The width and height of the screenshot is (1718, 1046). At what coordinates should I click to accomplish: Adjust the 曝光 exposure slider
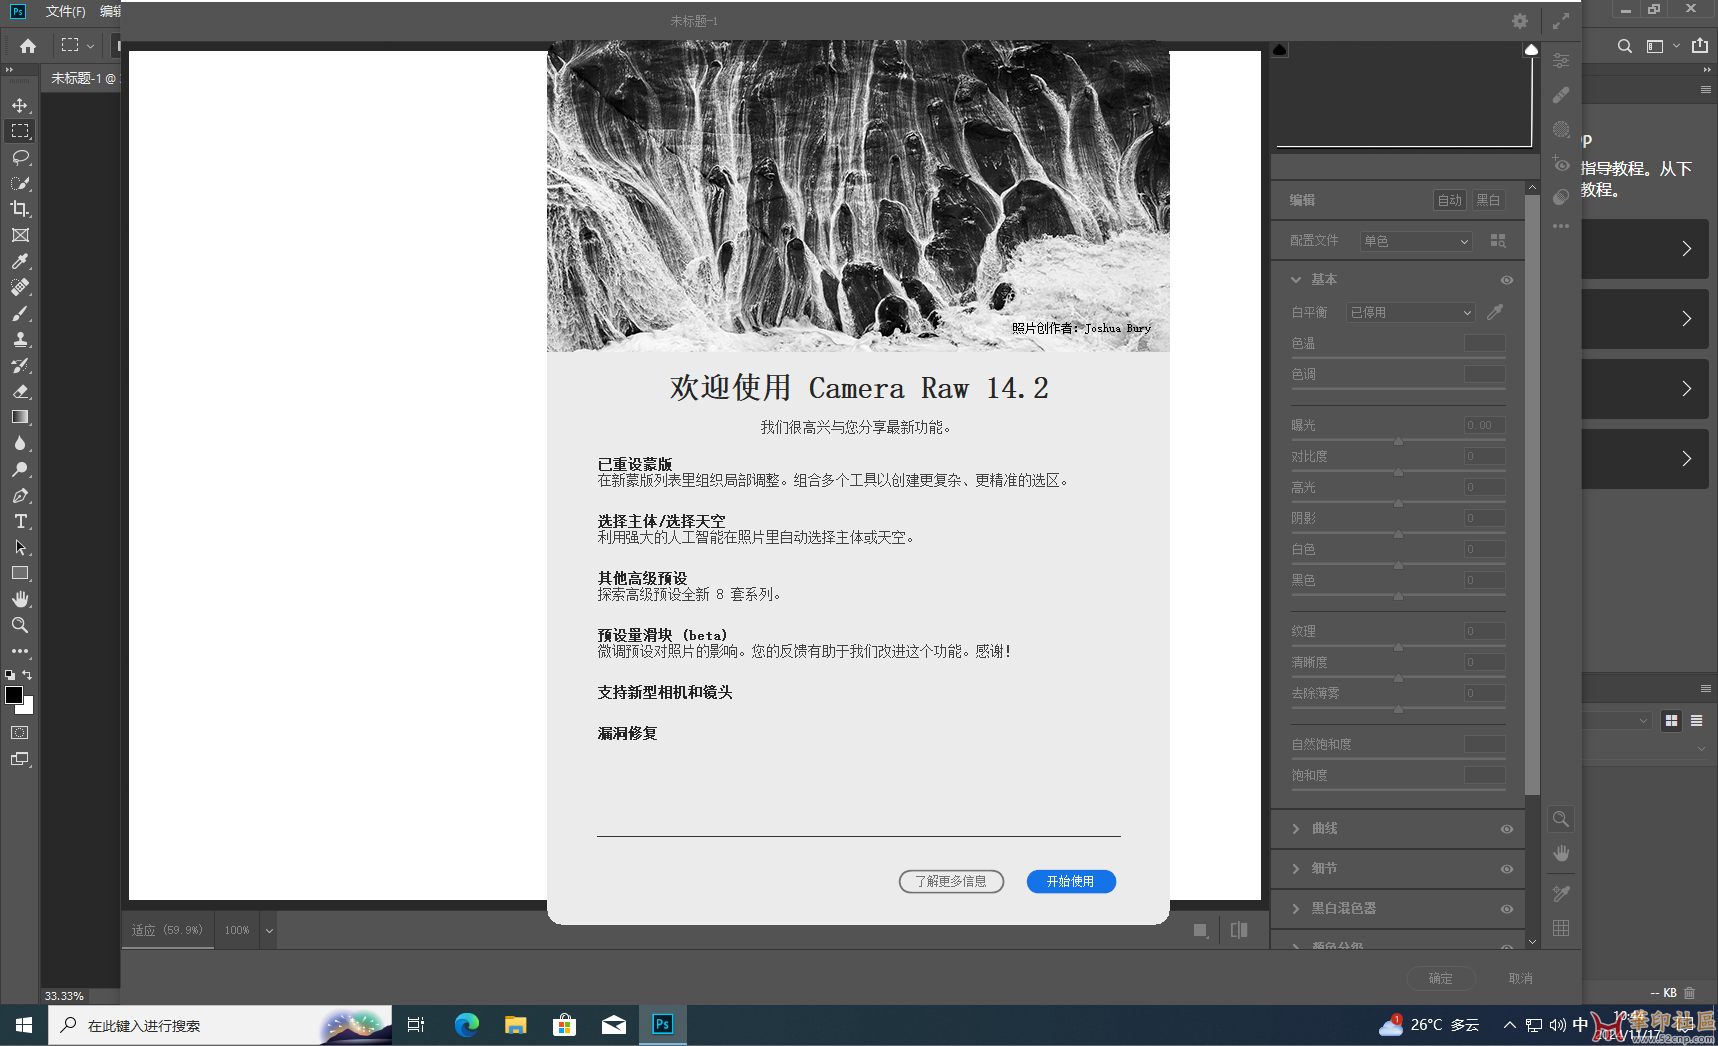tap(1398, 441)
